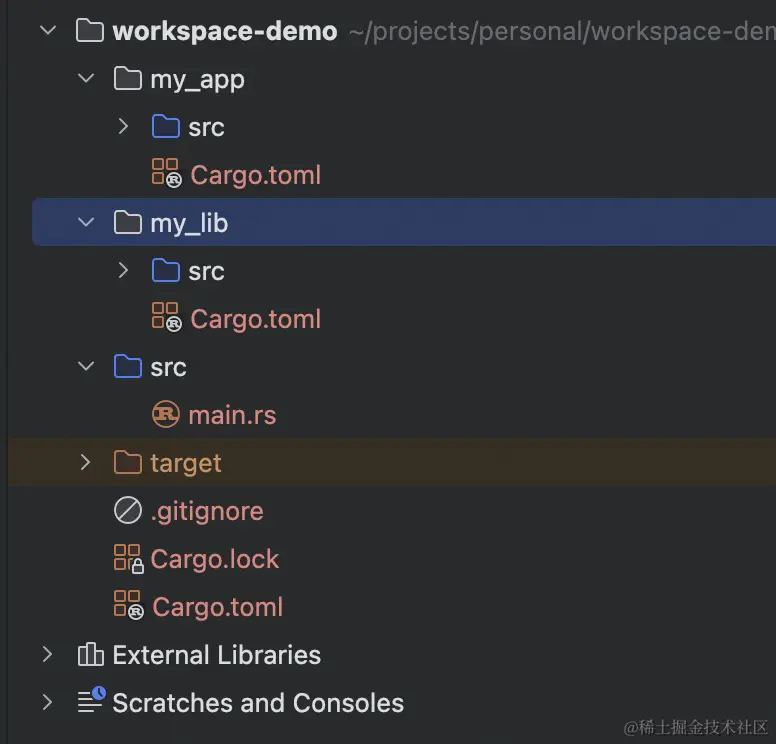Expand the src folder inside my_app
This screenshot has height=744, width=776.
pyautogui.click(x=123, y=127)
